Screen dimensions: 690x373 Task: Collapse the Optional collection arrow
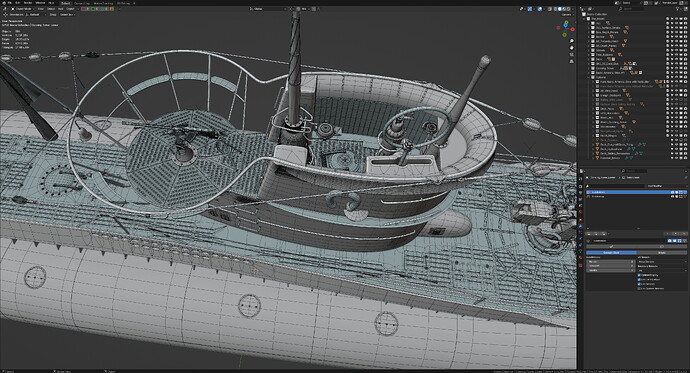[588, 77]
